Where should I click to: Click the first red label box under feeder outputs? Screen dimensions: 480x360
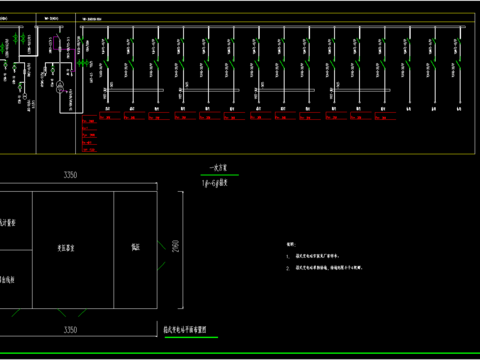[110, 116]
